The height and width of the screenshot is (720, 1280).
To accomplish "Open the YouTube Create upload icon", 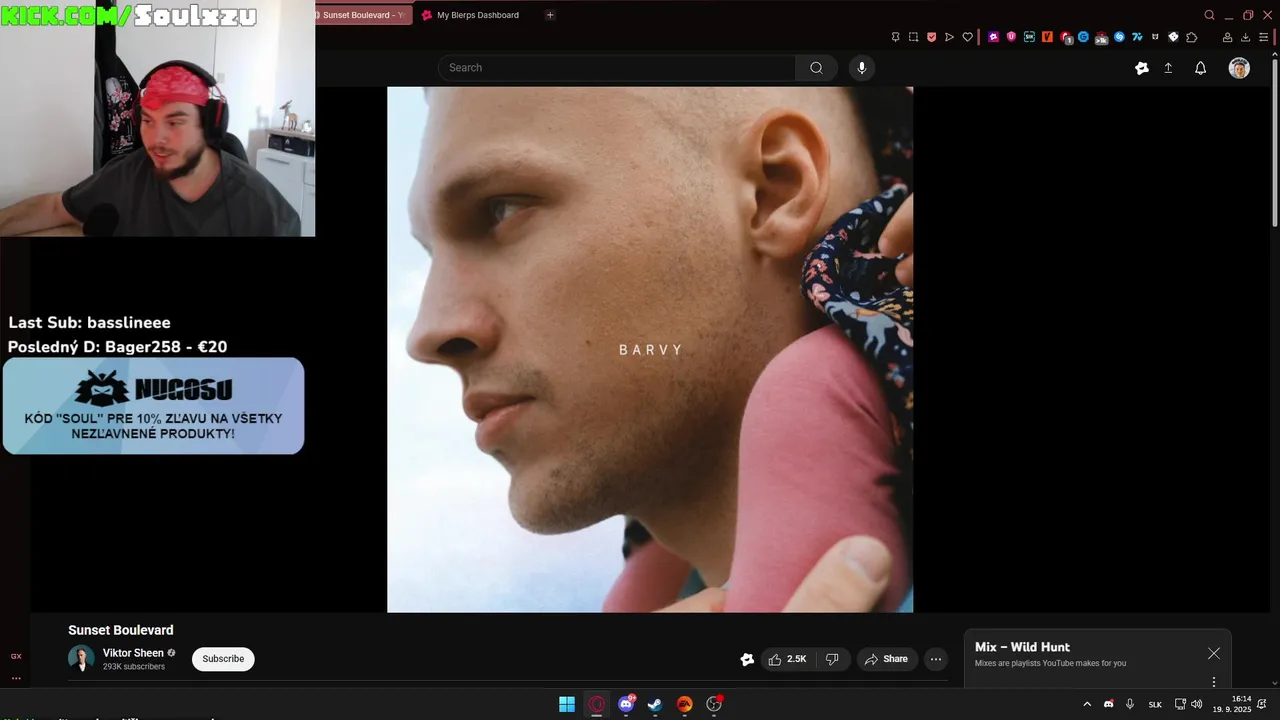I will [x=1168, y=68].
